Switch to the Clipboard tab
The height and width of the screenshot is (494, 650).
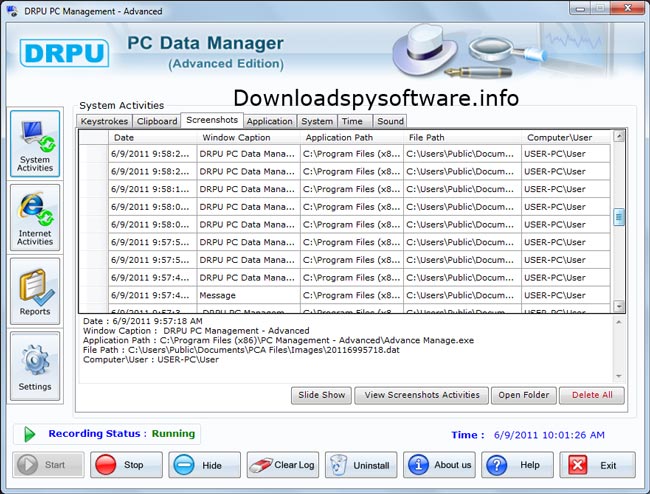point(157,121)
